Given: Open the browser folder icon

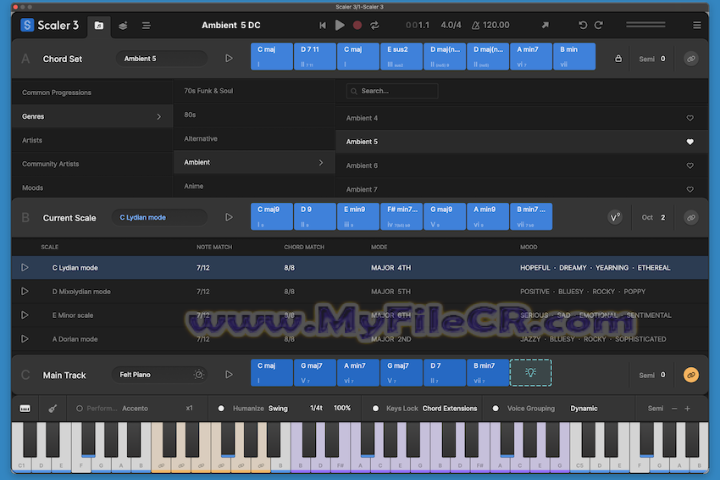Looking at the screenshot, I should tap(99, 25).
